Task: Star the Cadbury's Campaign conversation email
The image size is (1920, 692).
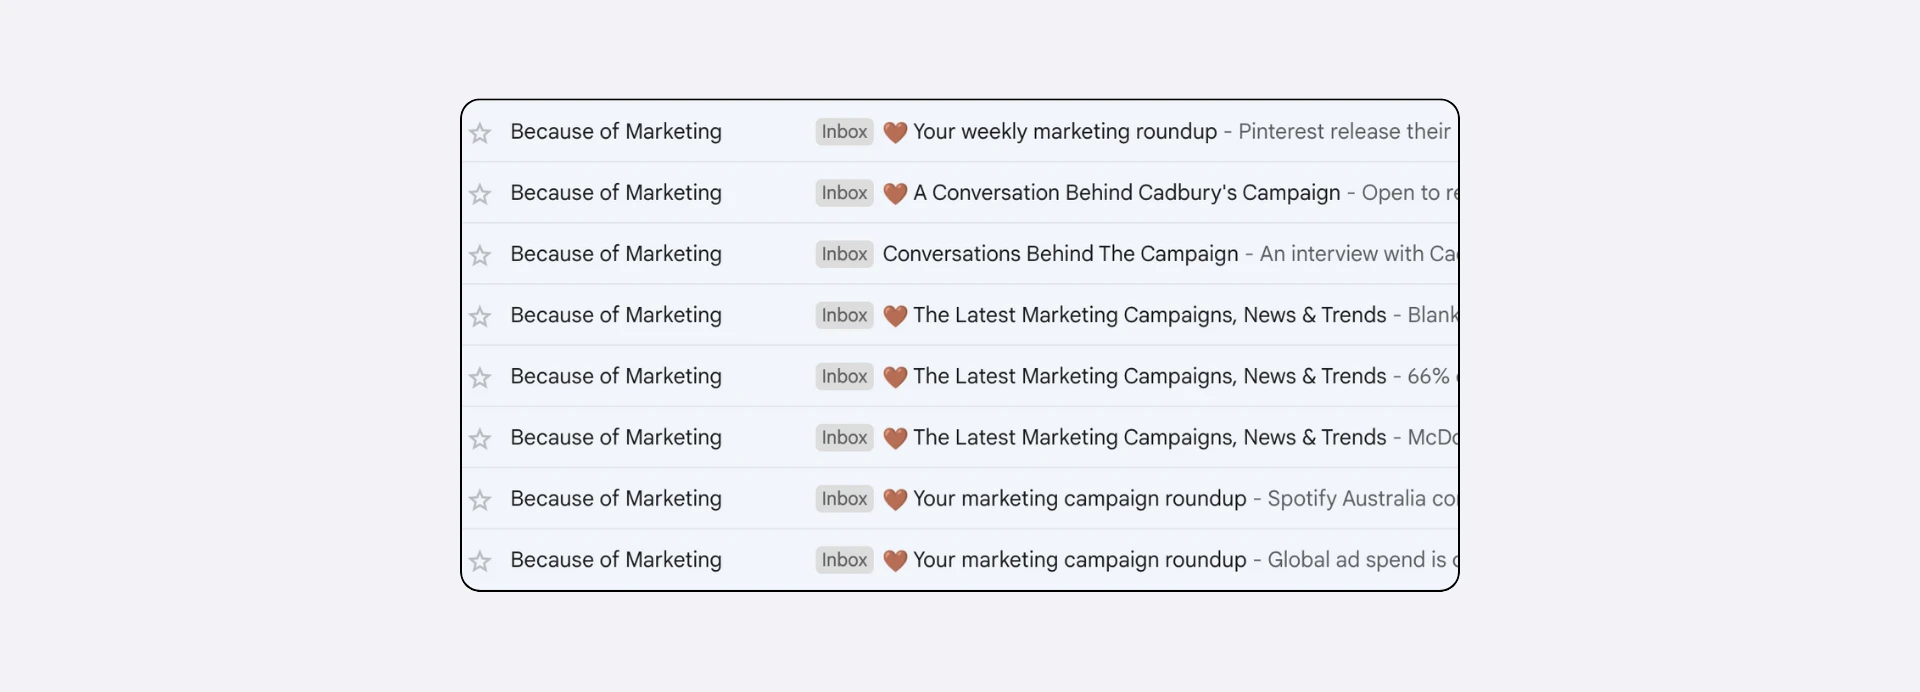Action: (480, 194)
